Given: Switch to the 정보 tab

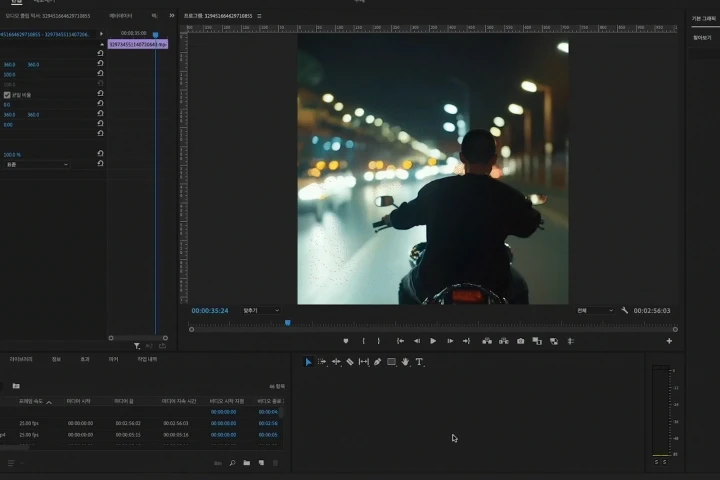Looking at the screenshot, I should tap(56, 359).
